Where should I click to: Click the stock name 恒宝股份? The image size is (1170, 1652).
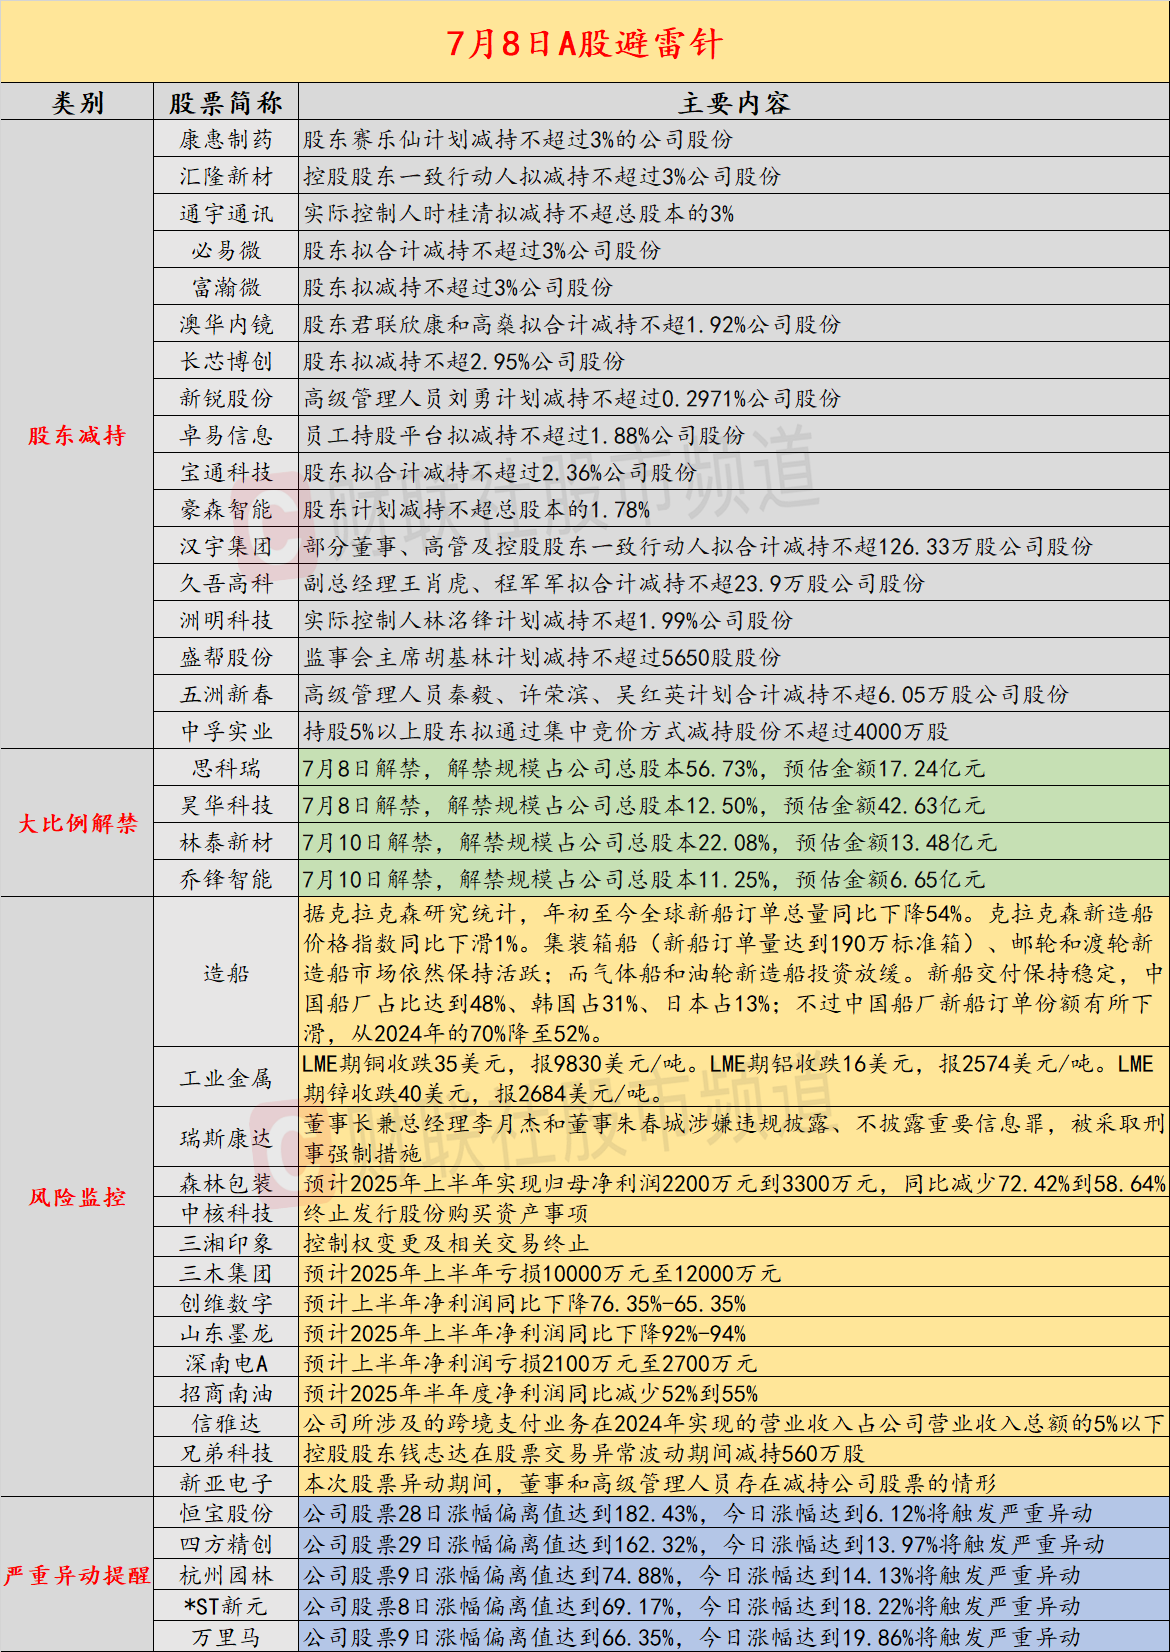point(226,1514)
